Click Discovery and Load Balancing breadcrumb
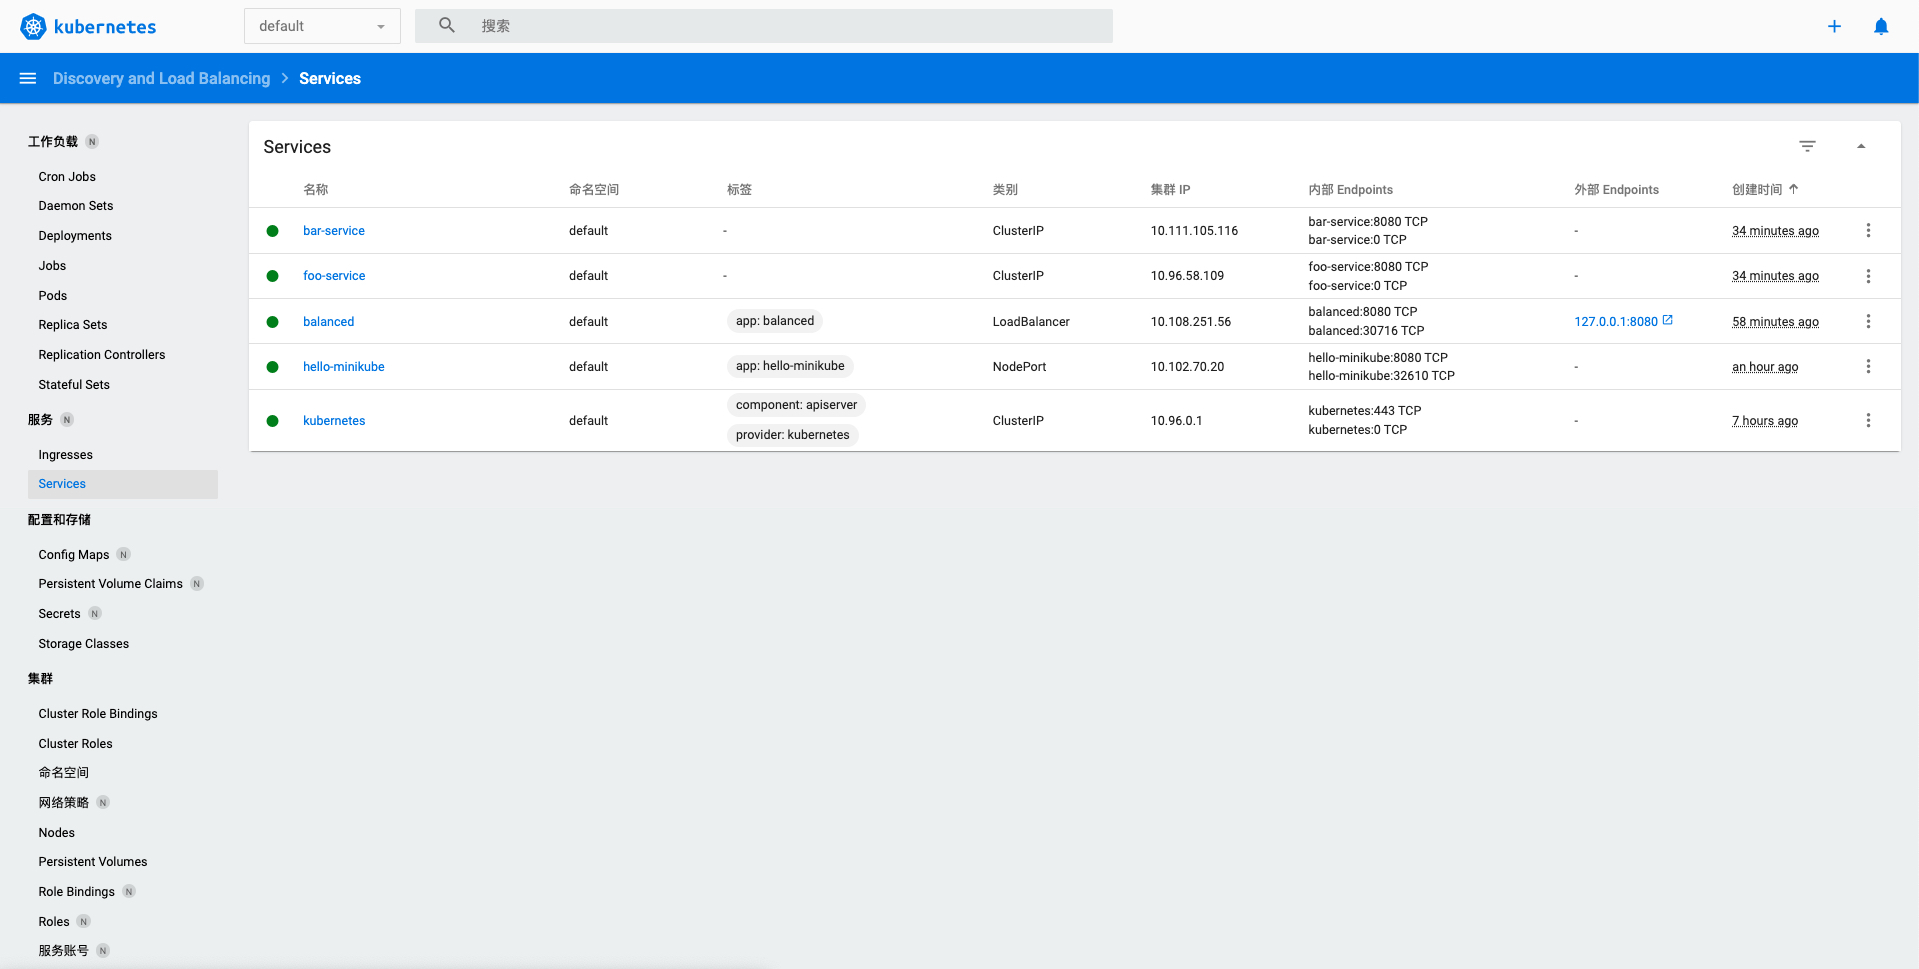The width and height of the screenshot is (1919, 969). (161, 78)
